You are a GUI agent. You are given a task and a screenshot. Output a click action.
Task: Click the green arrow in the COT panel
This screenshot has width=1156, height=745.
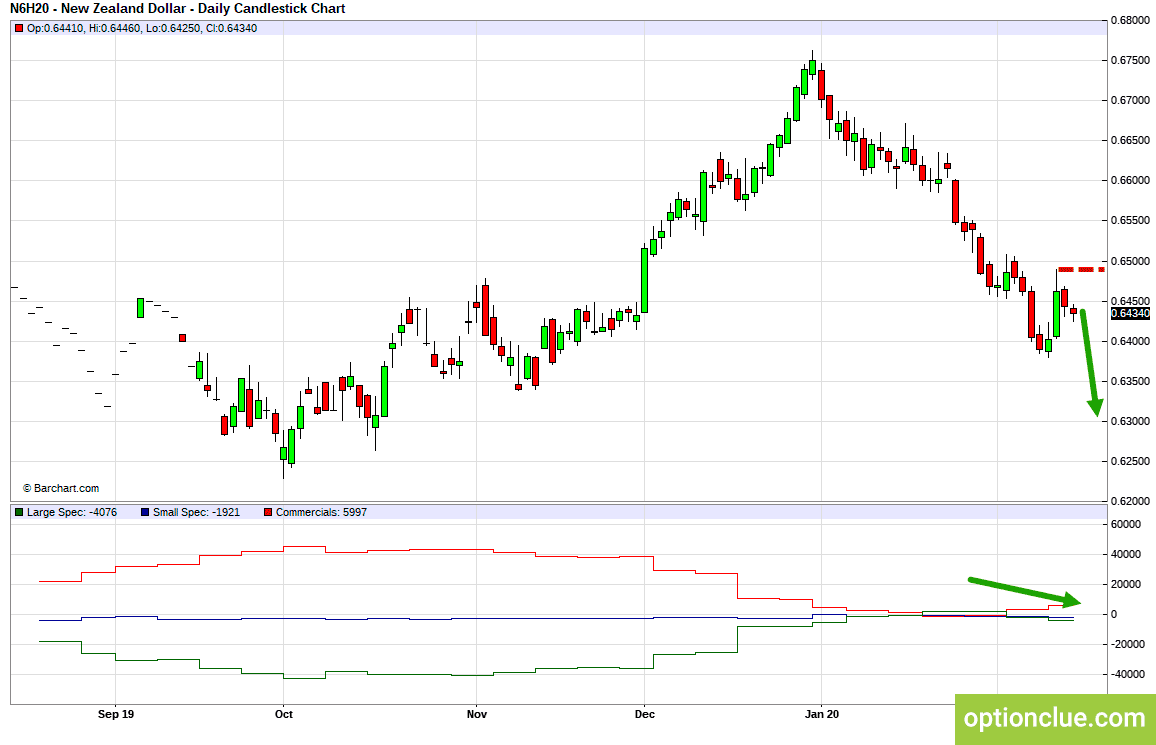tap(1025, 592)
